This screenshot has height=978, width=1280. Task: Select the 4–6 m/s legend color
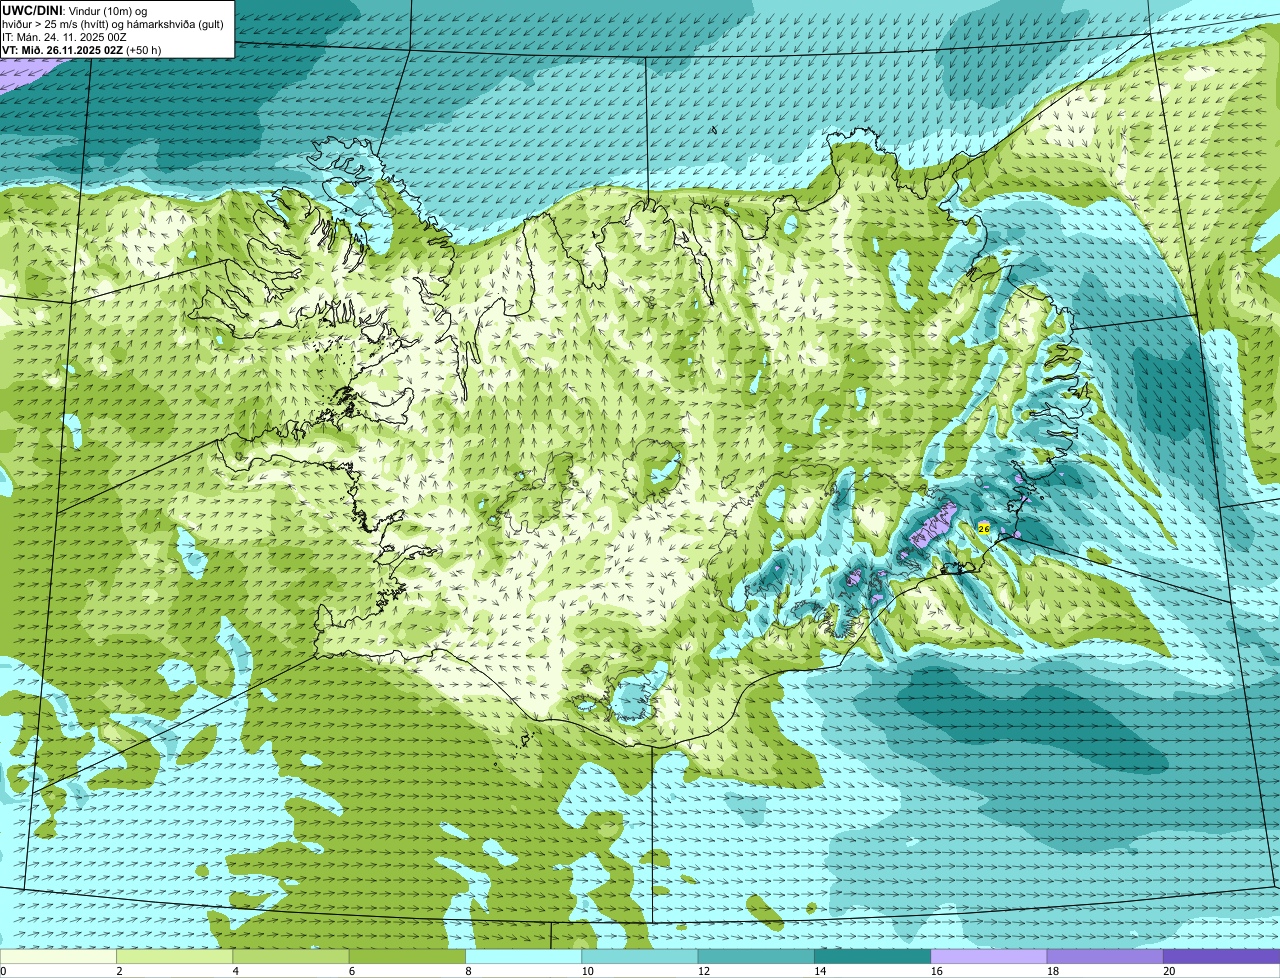coord(291,956)
